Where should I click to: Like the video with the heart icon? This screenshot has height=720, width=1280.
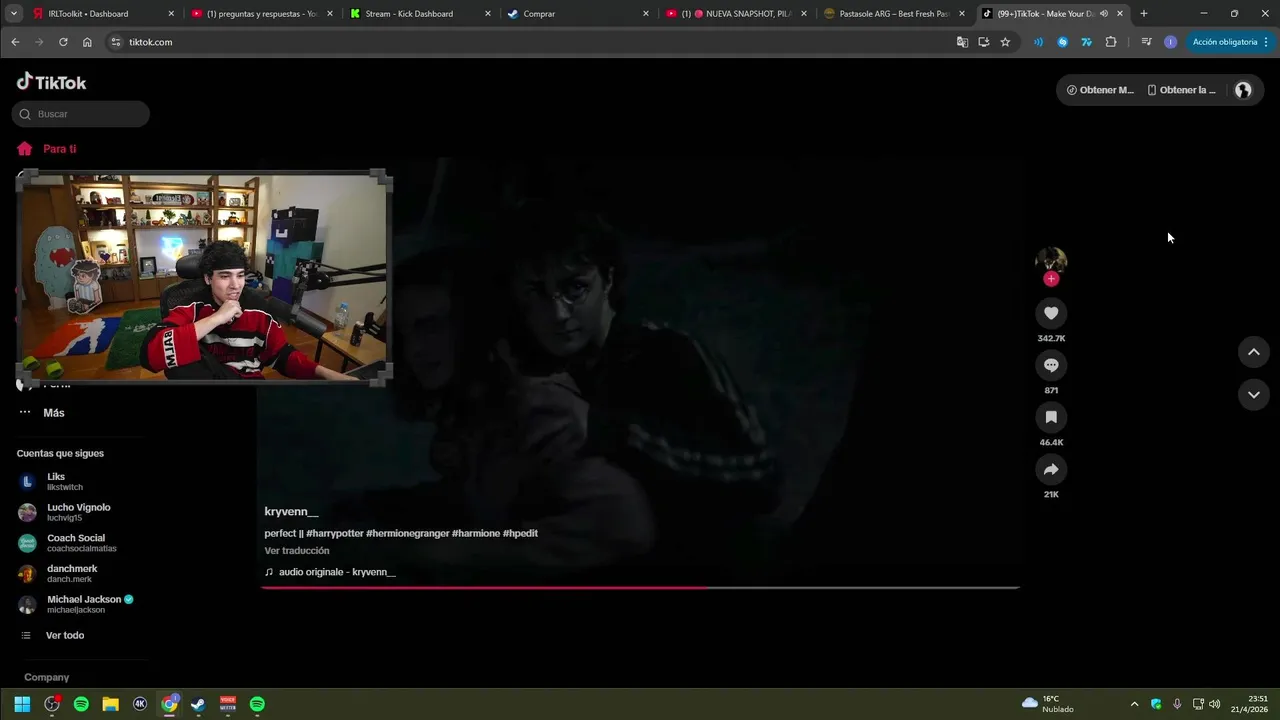pos(1051,313)
